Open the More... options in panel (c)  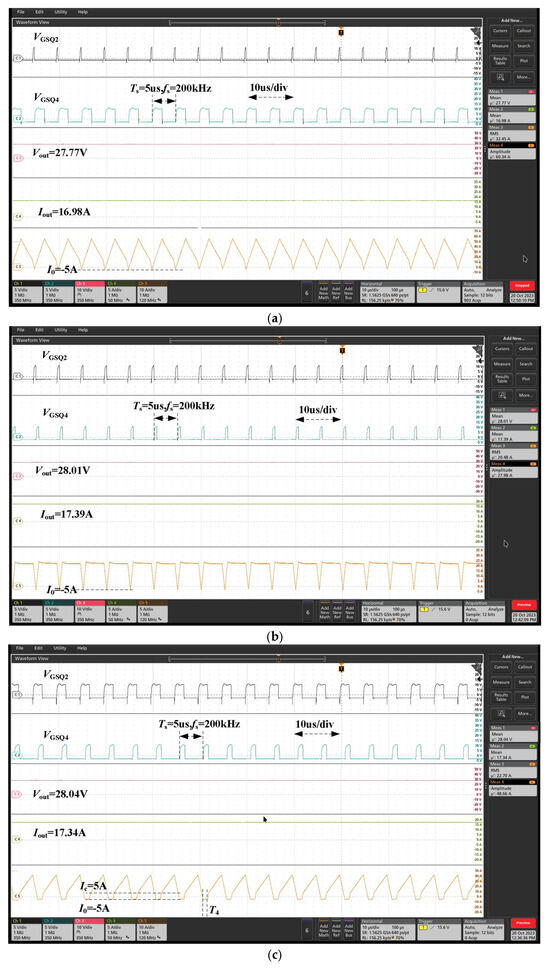(x=525, y=713)
